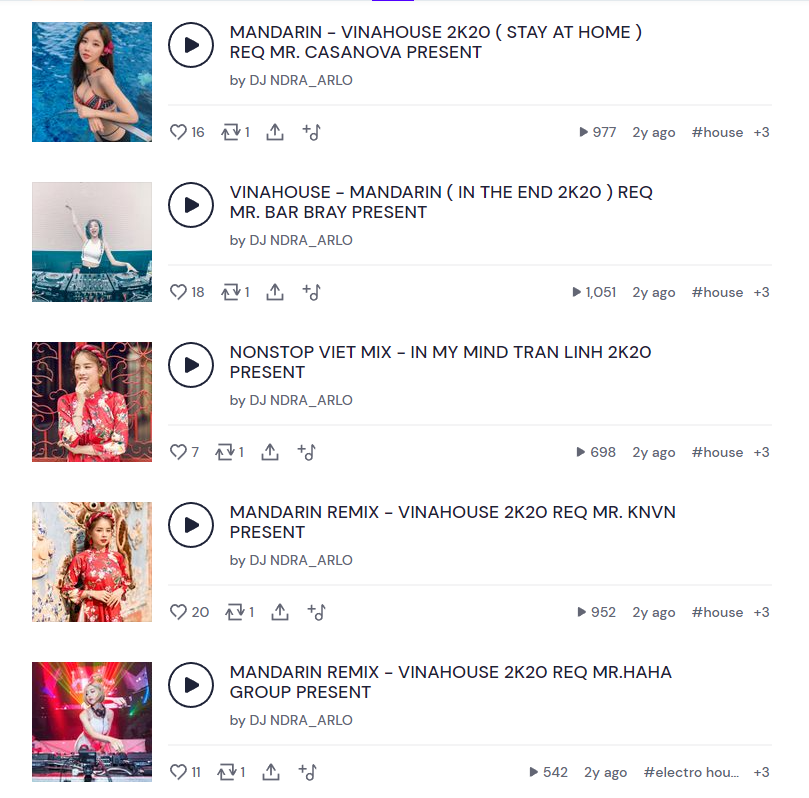Play MANDARIN – VINAHOUSE 2K20 (STAY AT HOME) track
This screenshot has height=798, width=809.
click(191, 45)
